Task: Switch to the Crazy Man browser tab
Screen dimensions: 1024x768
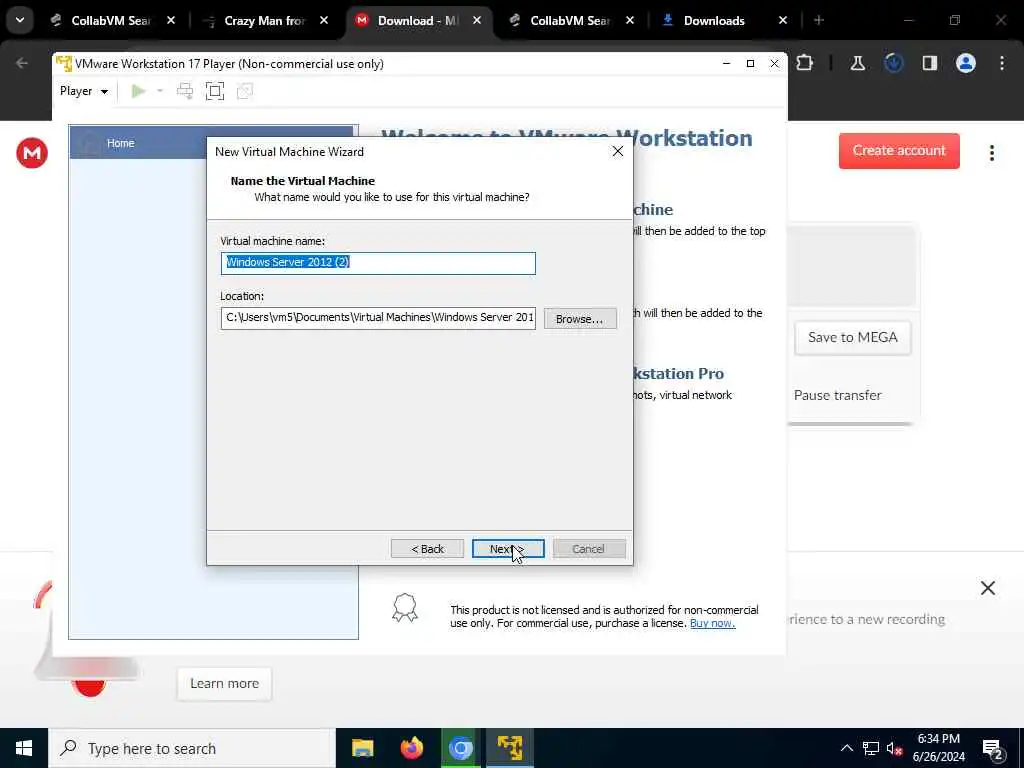Action: click(264, 20)
